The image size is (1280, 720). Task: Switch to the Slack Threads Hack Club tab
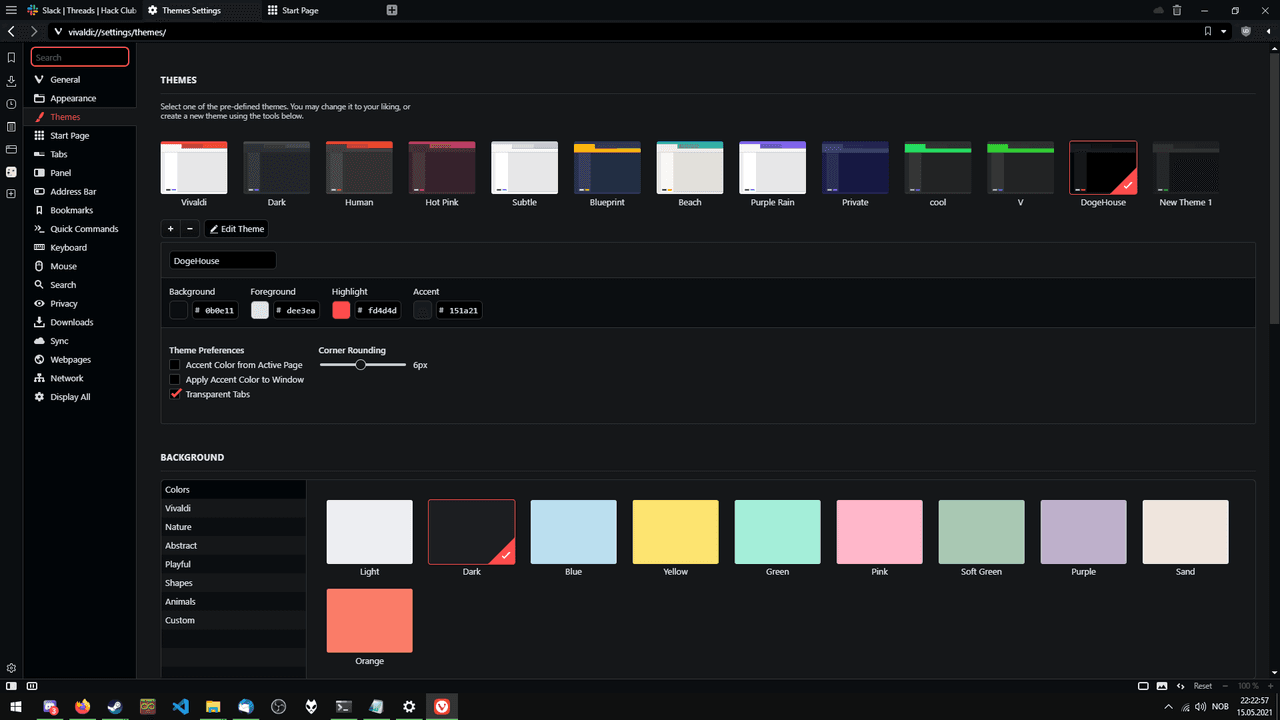(81, 10)
